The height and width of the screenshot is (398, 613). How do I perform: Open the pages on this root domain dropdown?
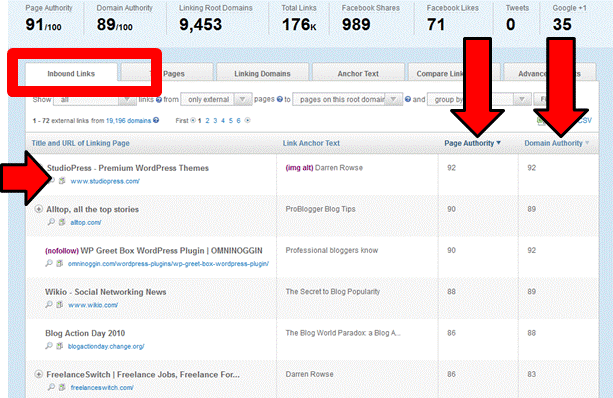[x=347, y=99]
